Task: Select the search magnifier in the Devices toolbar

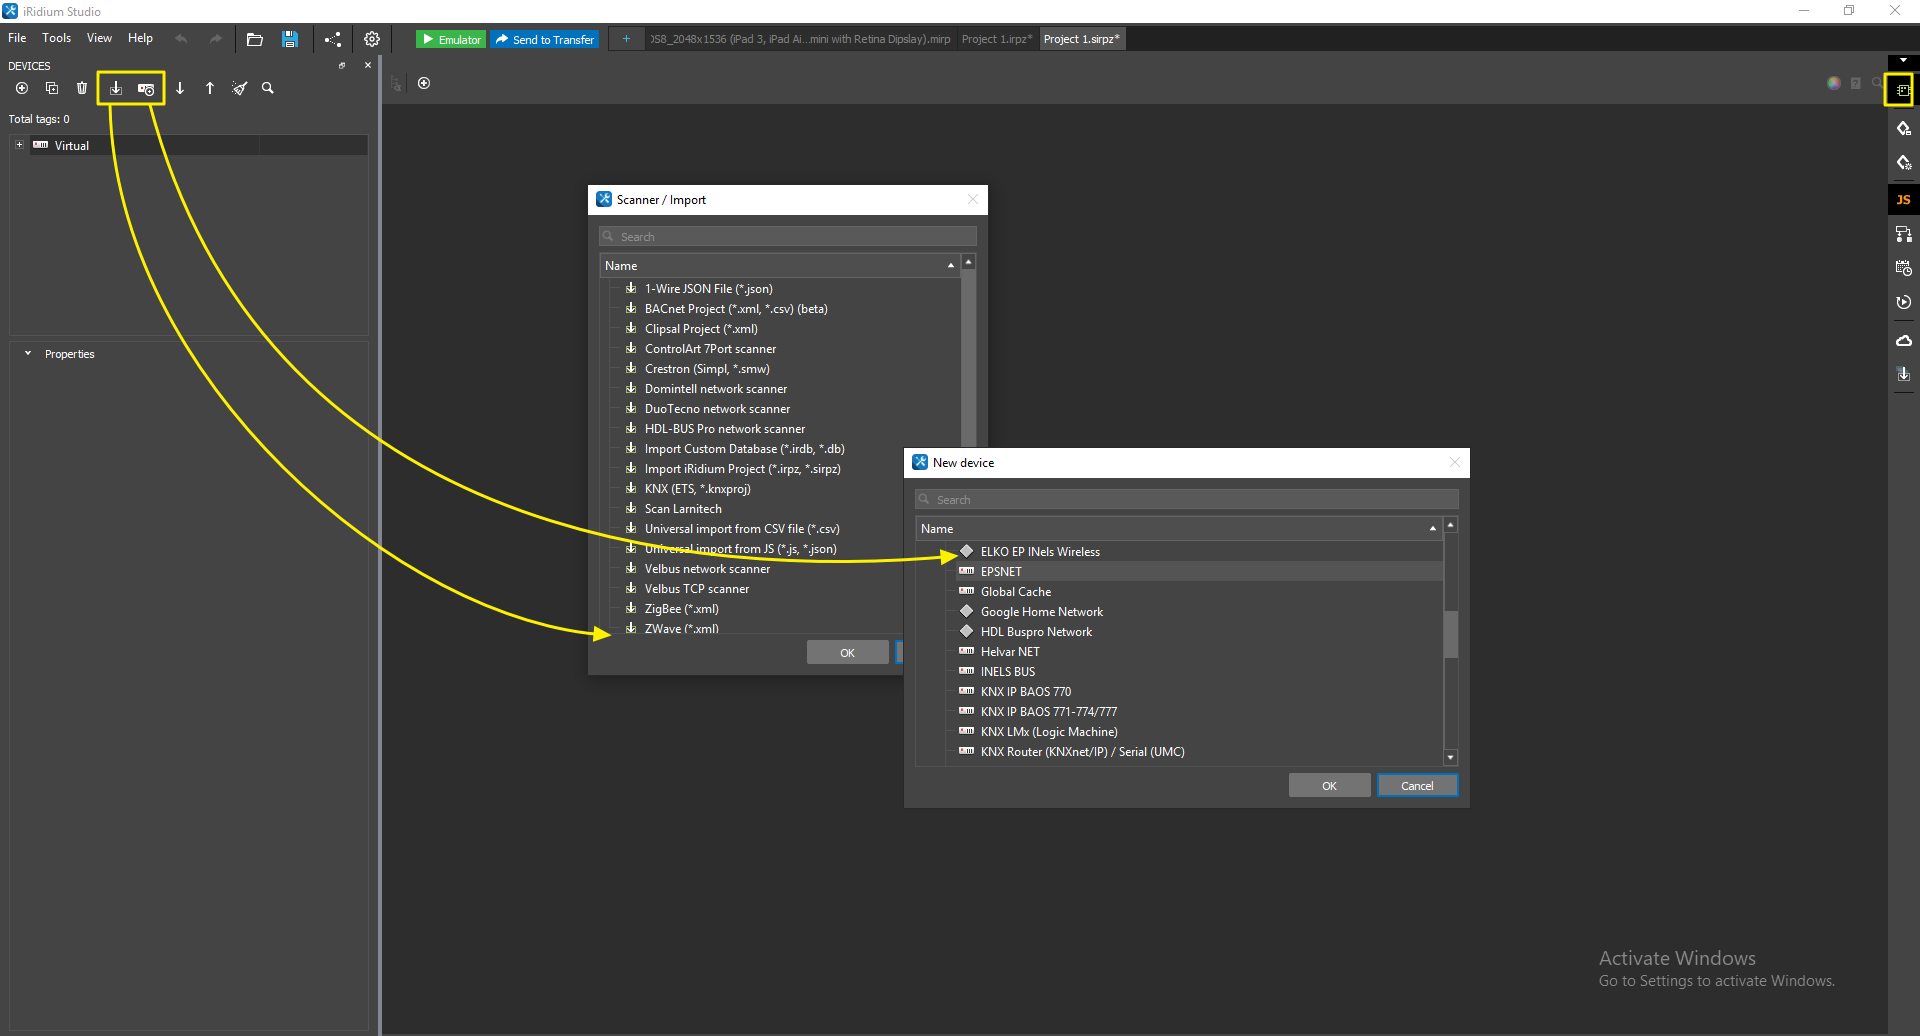Action: (x=267, y=88)
